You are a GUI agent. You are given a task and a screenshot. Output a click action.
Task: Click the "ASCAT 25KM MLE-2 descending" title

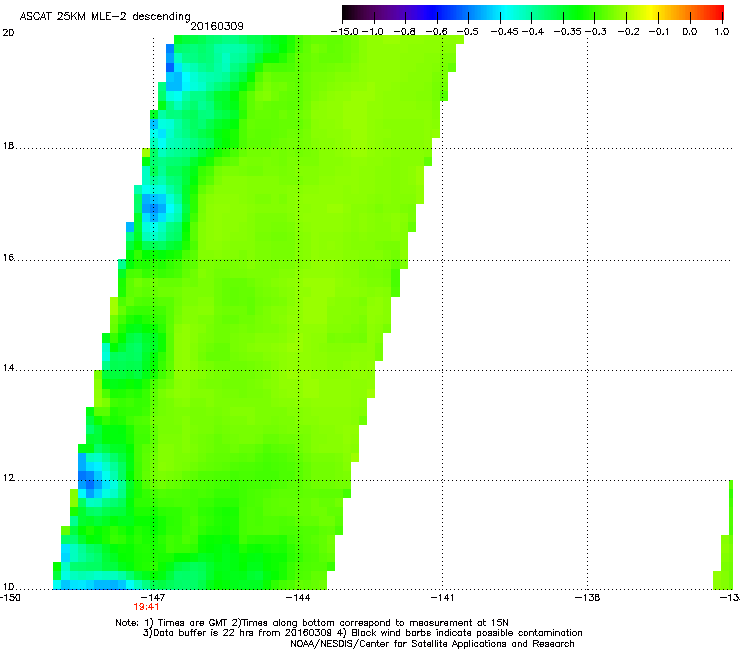pos(105,17)
